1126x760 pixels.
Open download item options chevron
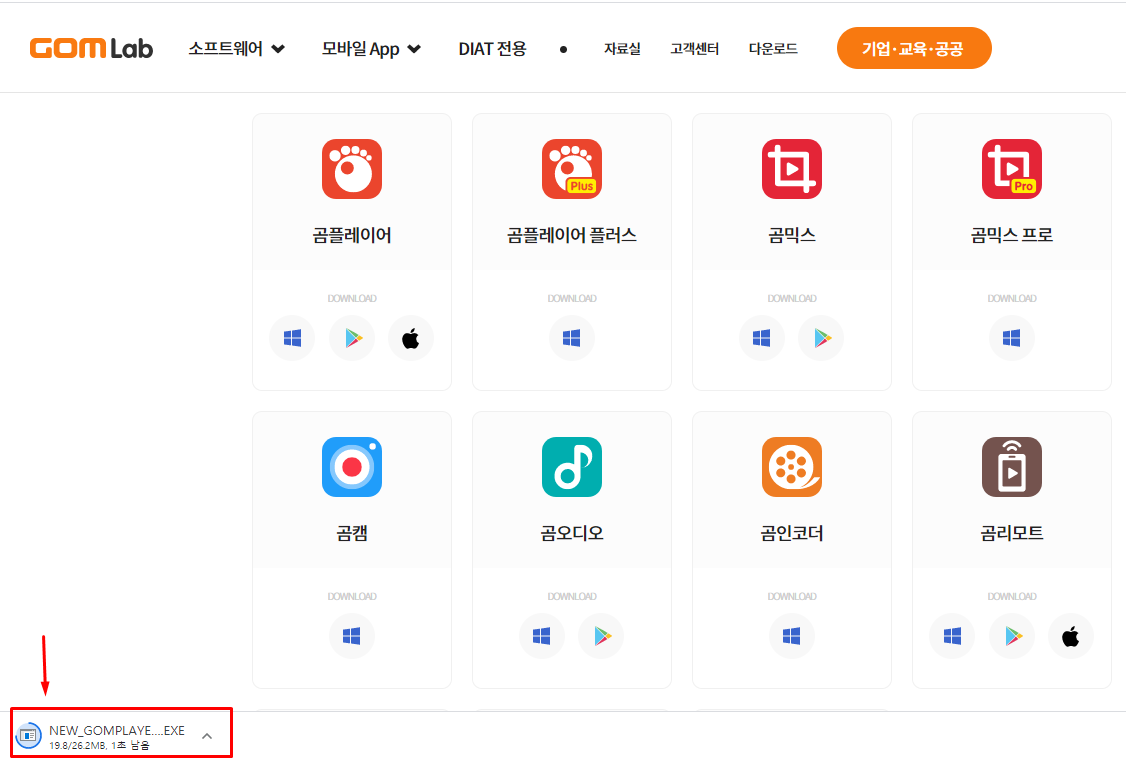207,736
